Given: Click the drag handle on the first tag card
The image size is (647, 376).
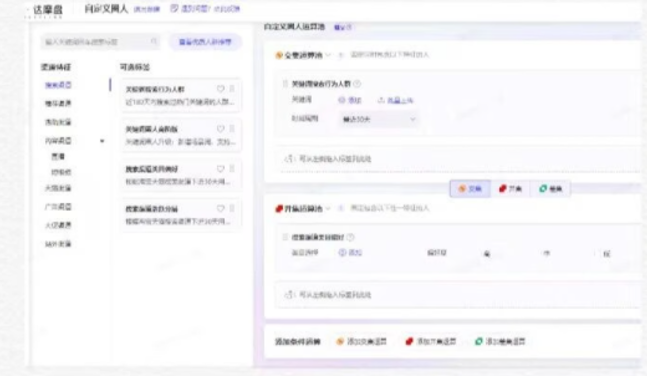Looking at the screenshot, I should tap(232, 89).
